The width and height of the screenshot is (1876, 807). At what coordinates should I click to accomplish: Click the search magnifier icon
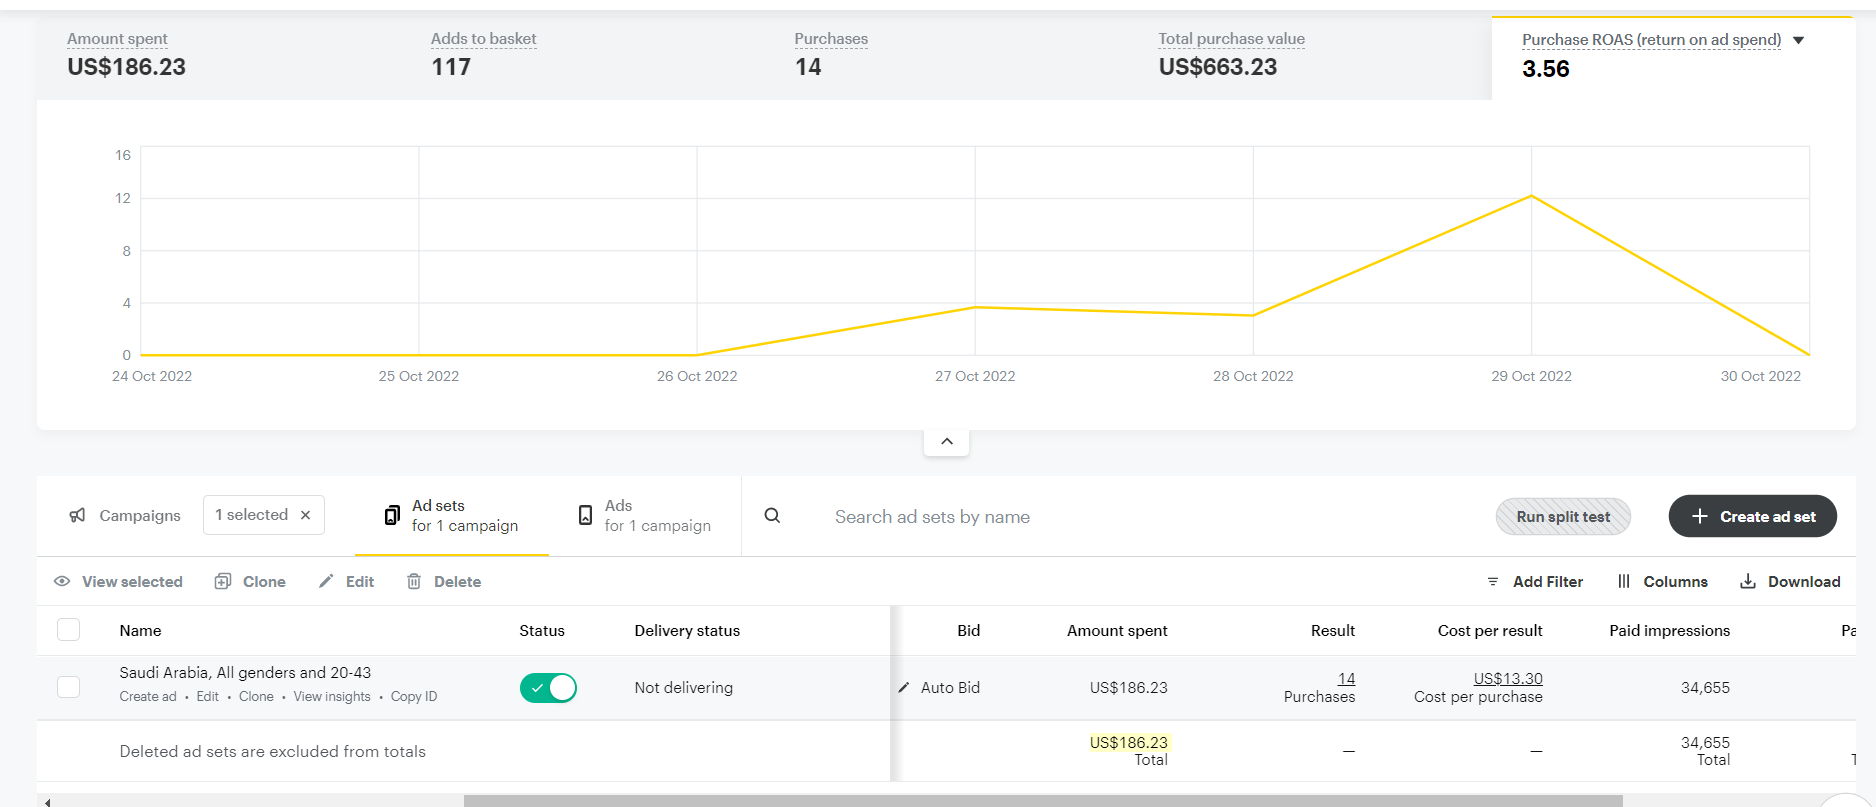[x=772, y=516]
